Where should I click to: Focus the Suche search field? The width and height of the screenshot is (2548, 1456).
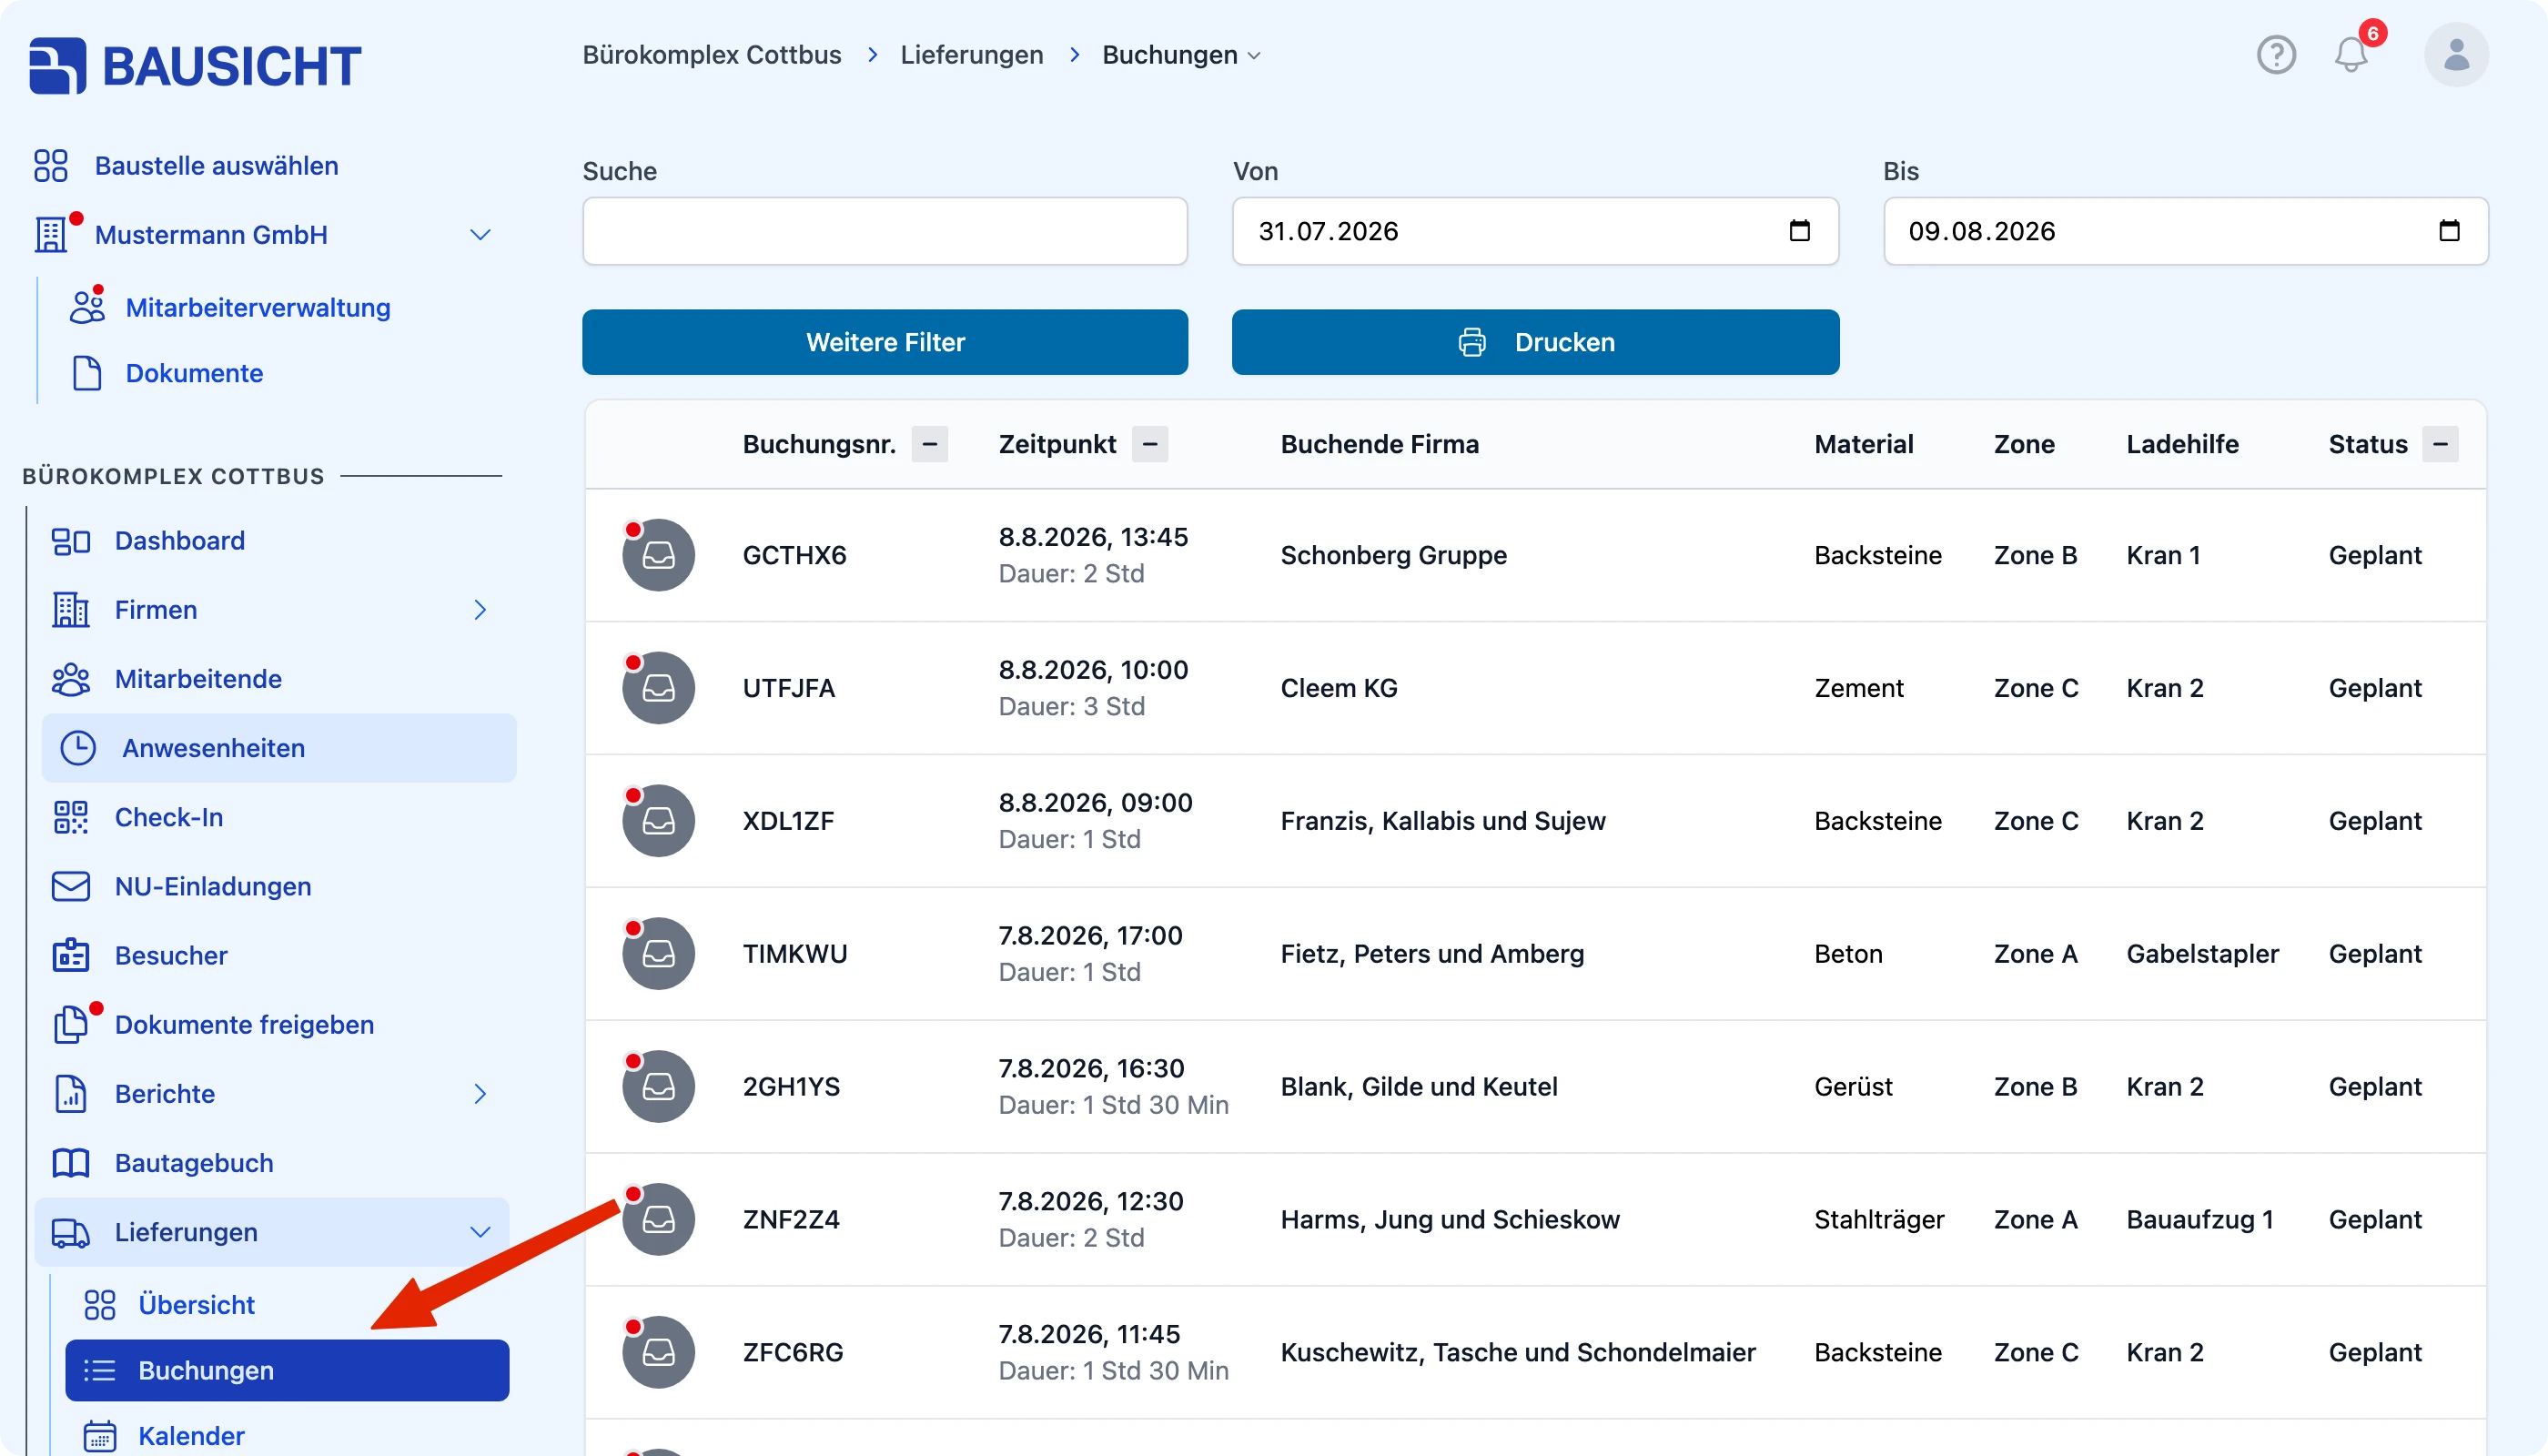tap(885, 231)
